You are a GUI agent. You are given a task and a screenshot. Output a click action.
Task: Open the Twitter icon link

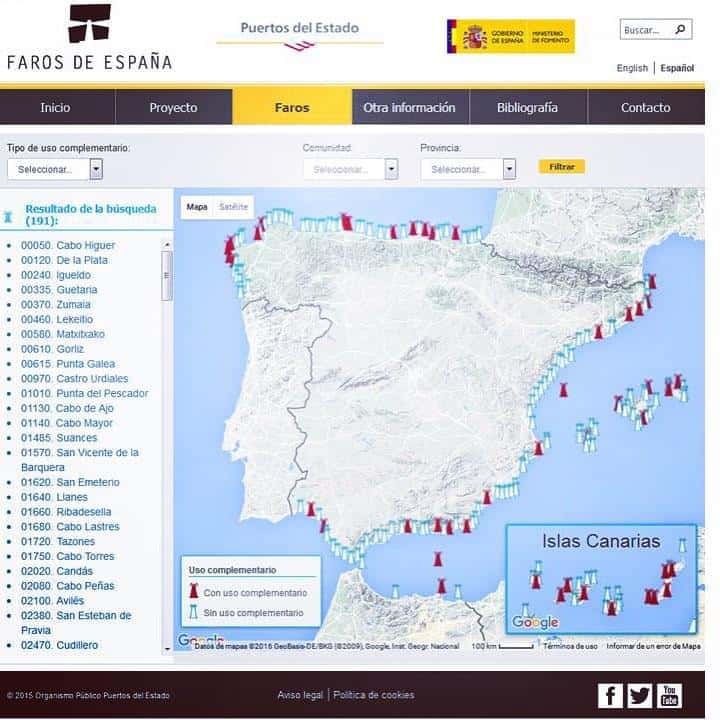pos(640,695)
